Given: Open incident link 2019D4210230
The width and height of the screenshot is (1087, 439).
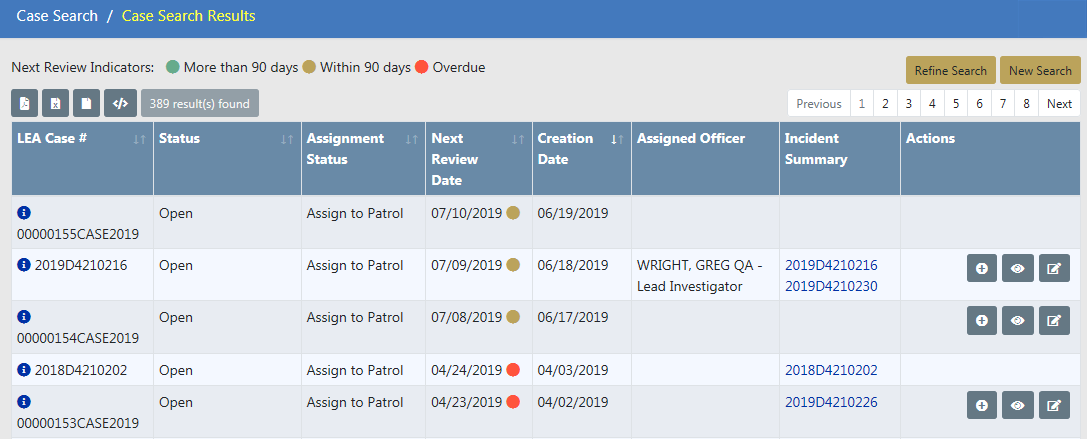Looking at the screenshot, I should tap(831, 287).
